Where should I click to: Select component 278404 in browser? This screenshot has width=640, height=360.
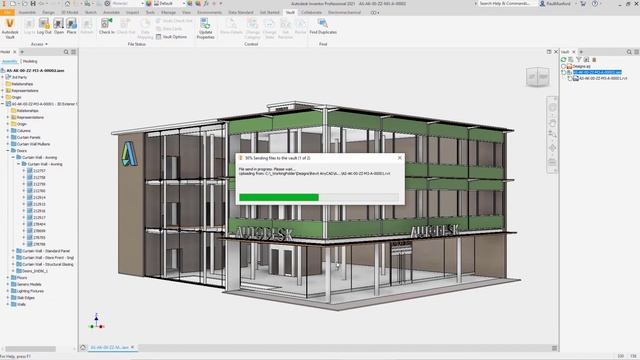pos(36,224)
